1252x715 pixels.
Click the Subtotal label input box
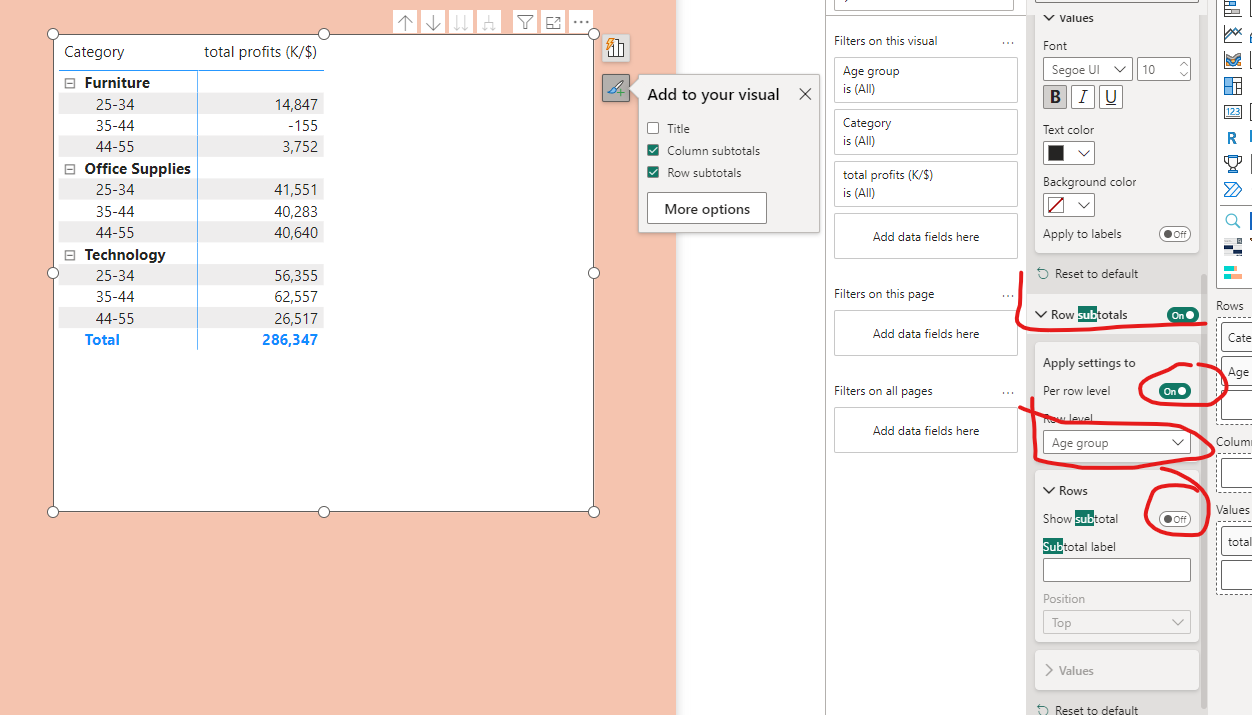tap(1117, 570)
